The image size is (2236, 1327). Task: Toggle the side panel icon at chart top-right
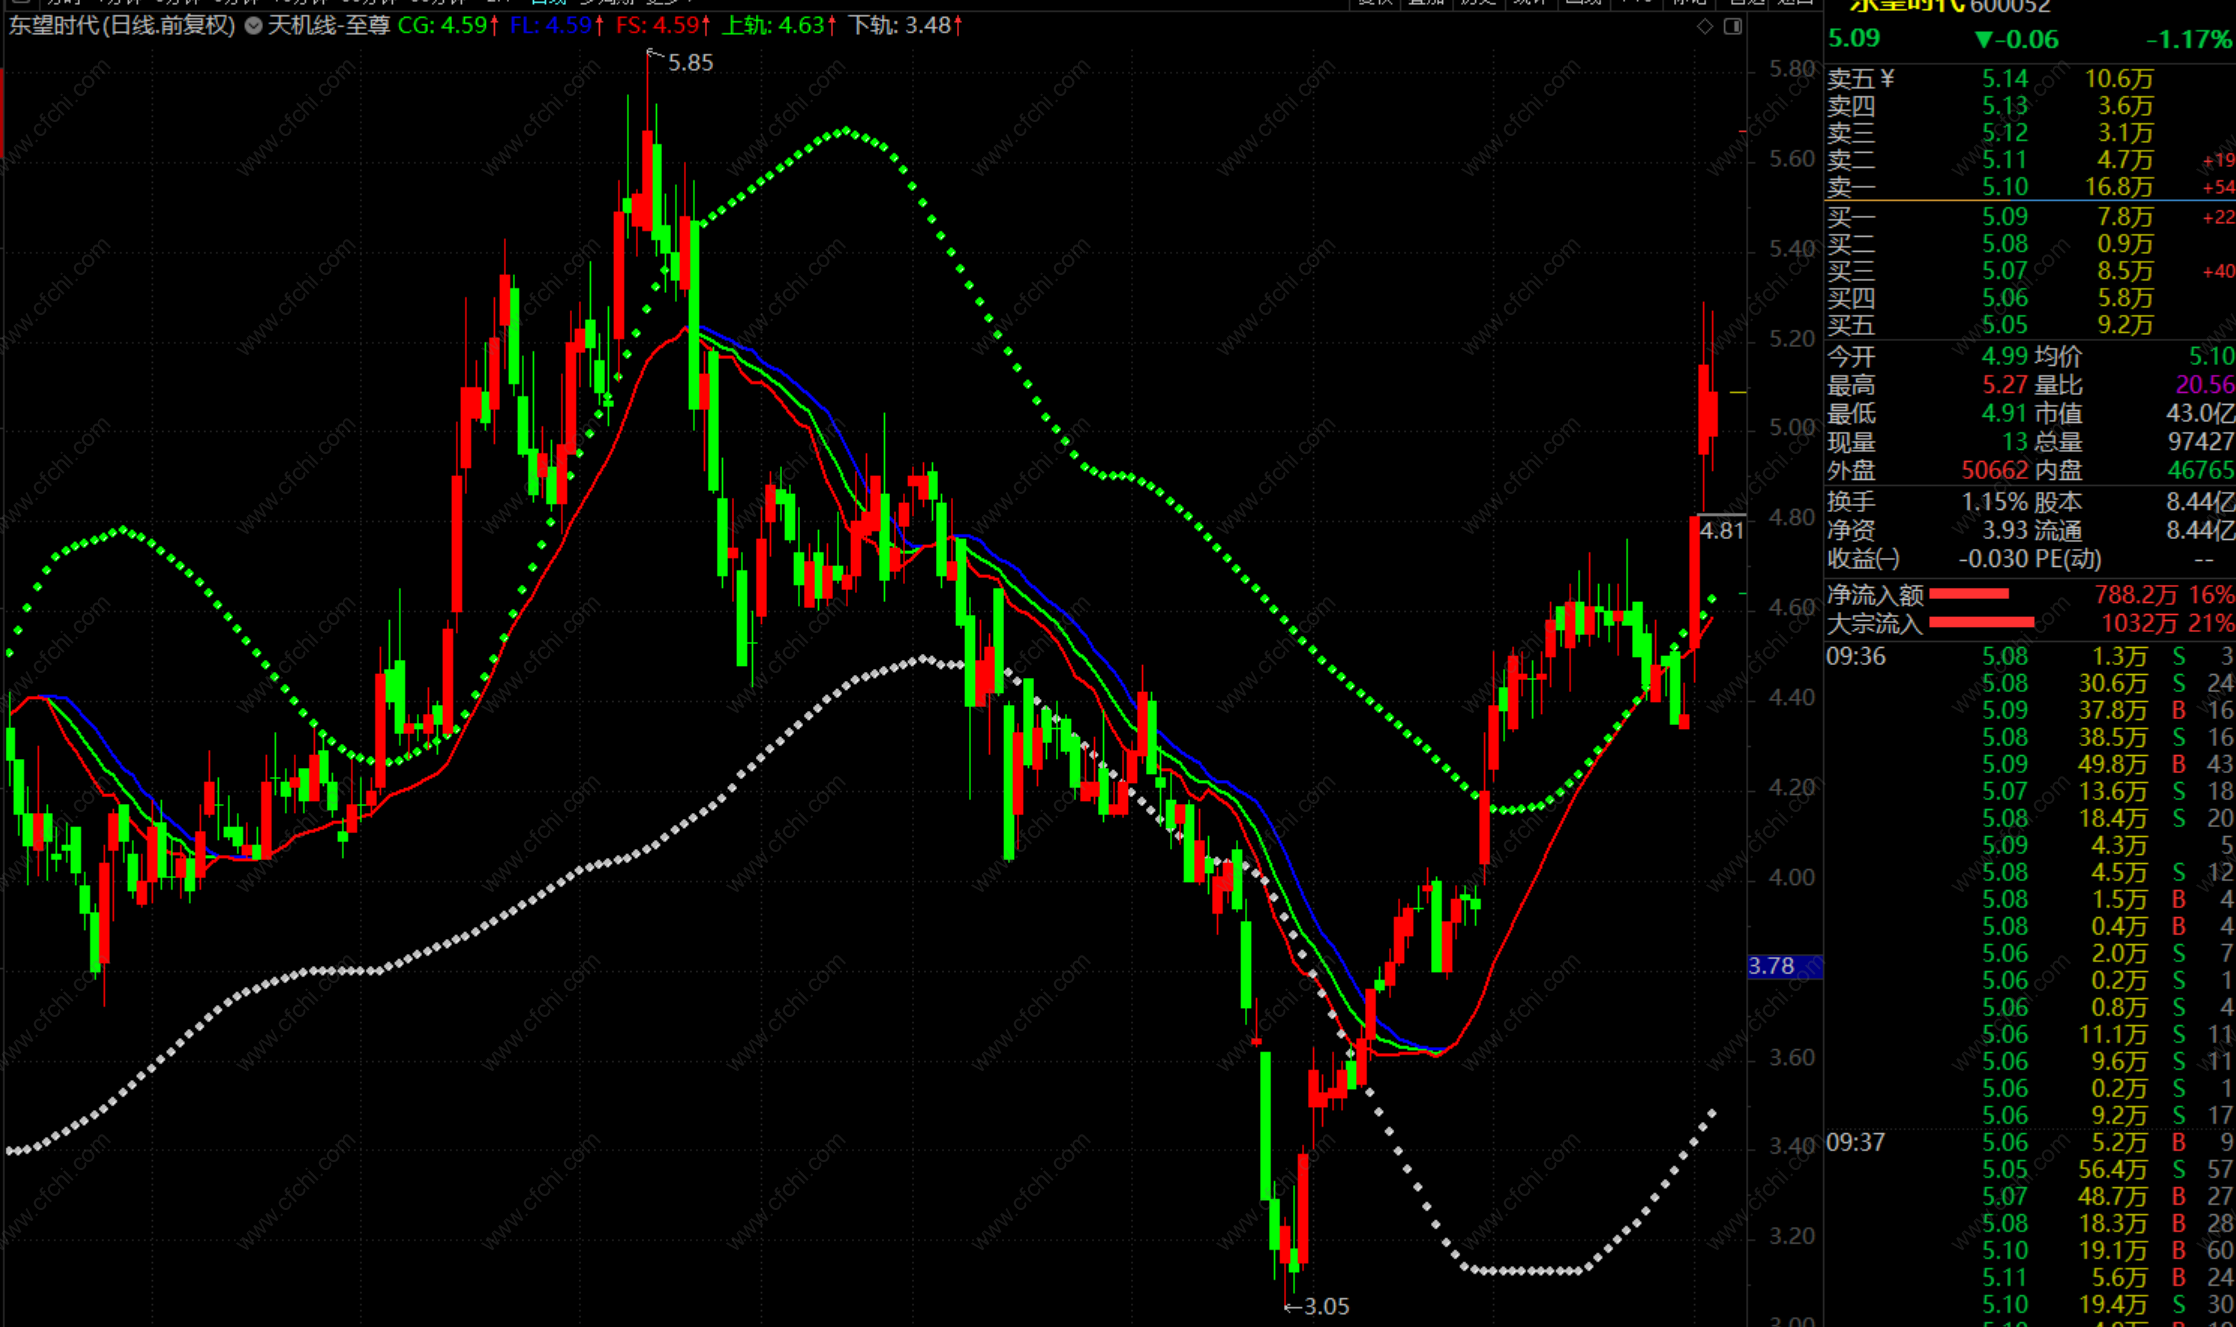1733,27
